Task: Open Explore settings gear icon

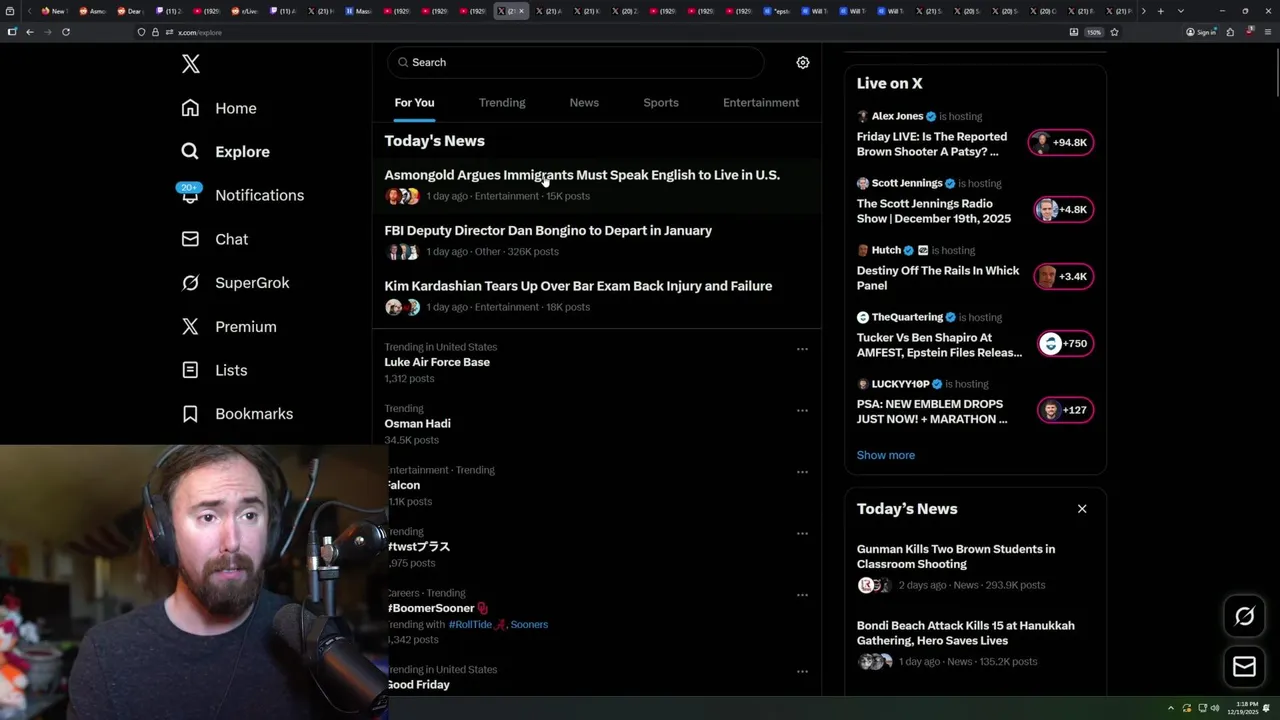Action: (x=802, y=62)
